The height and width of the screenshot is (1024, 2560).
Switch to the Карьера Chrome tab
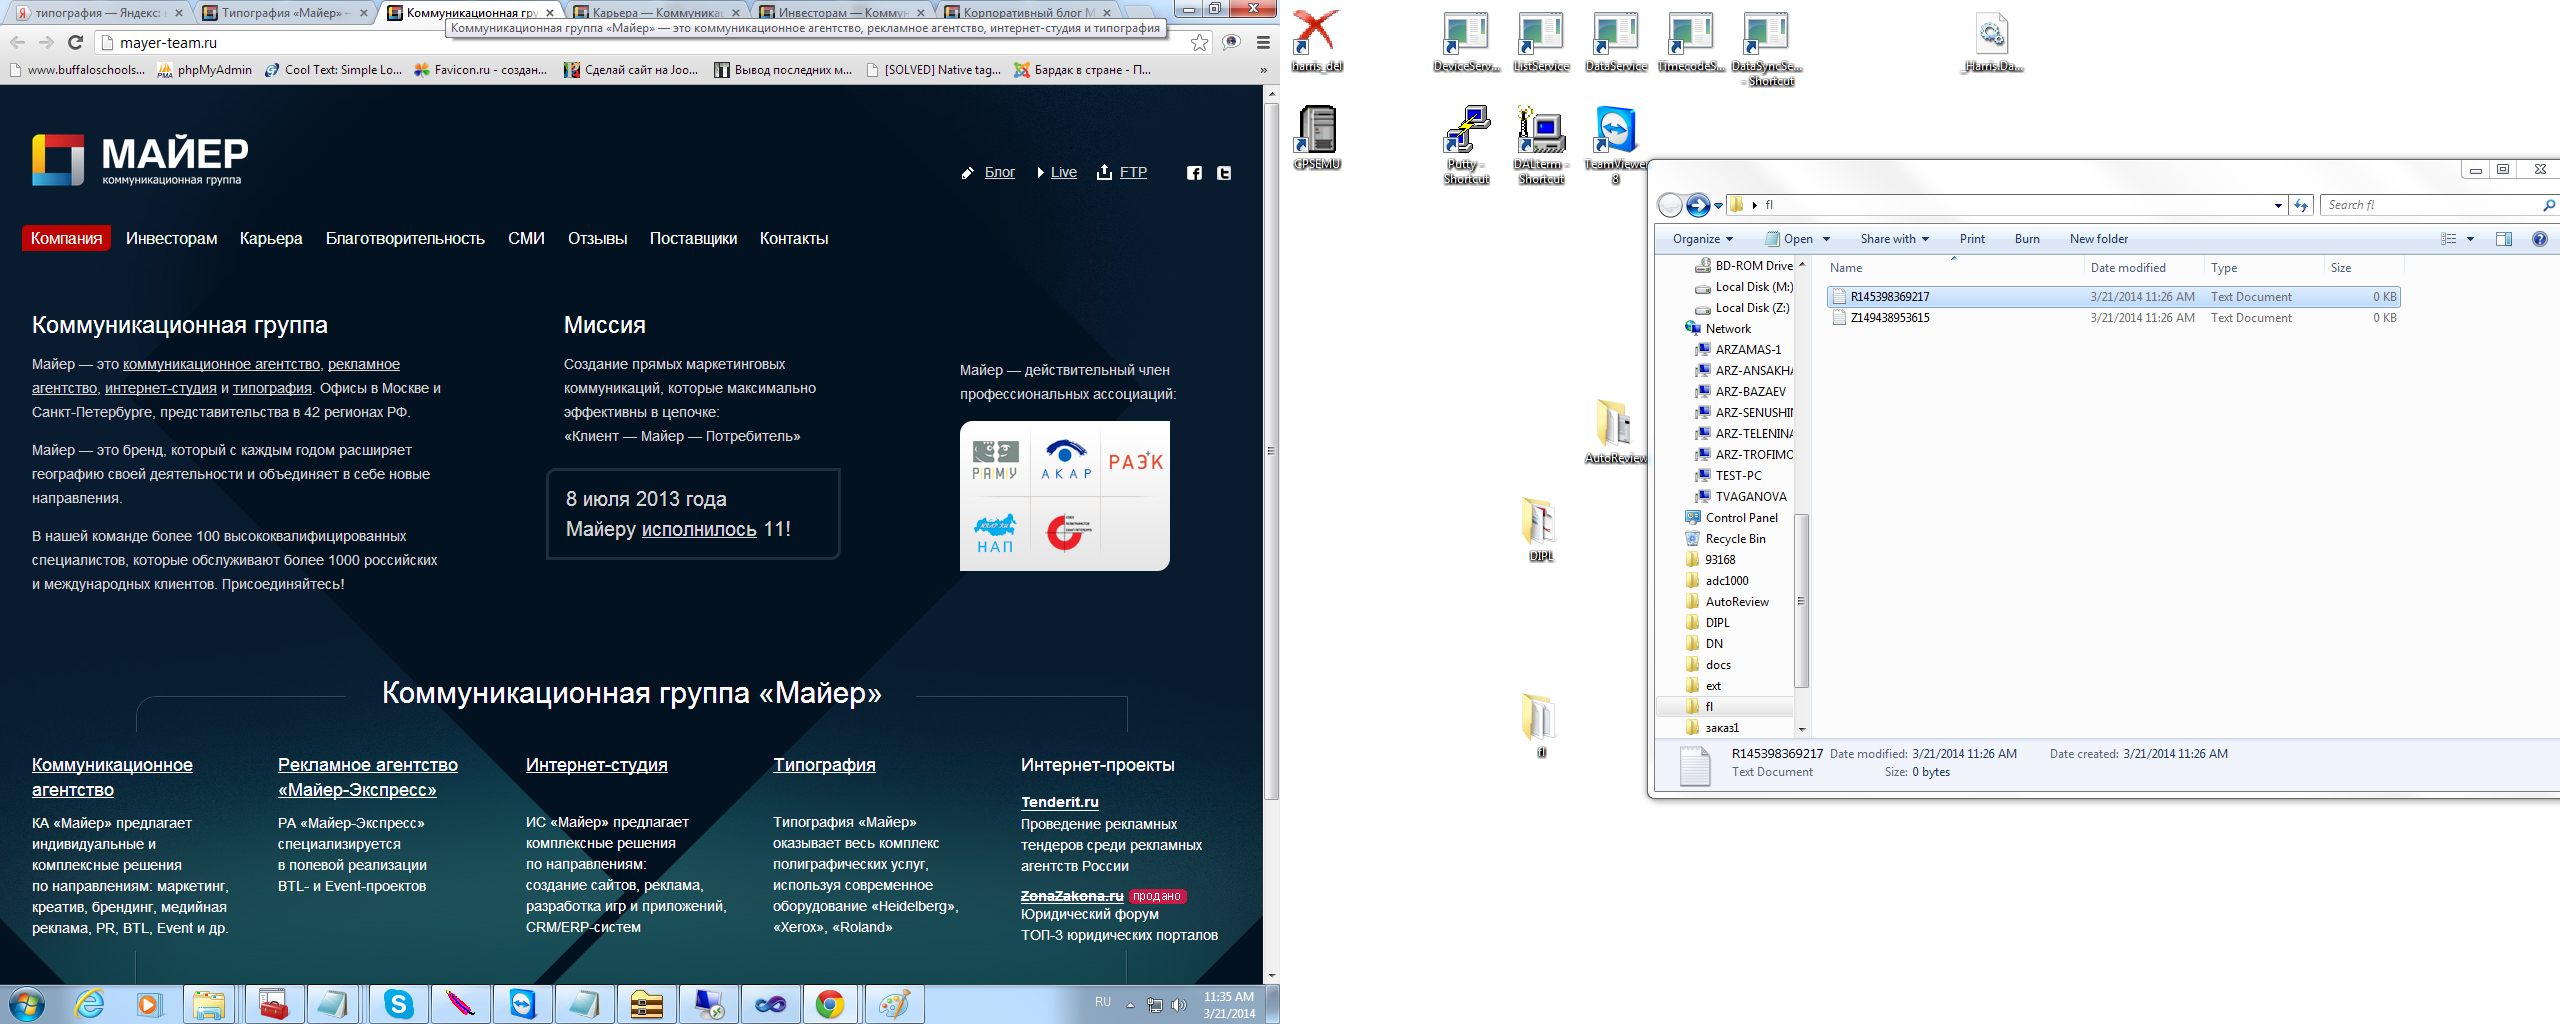coord(656,13)
